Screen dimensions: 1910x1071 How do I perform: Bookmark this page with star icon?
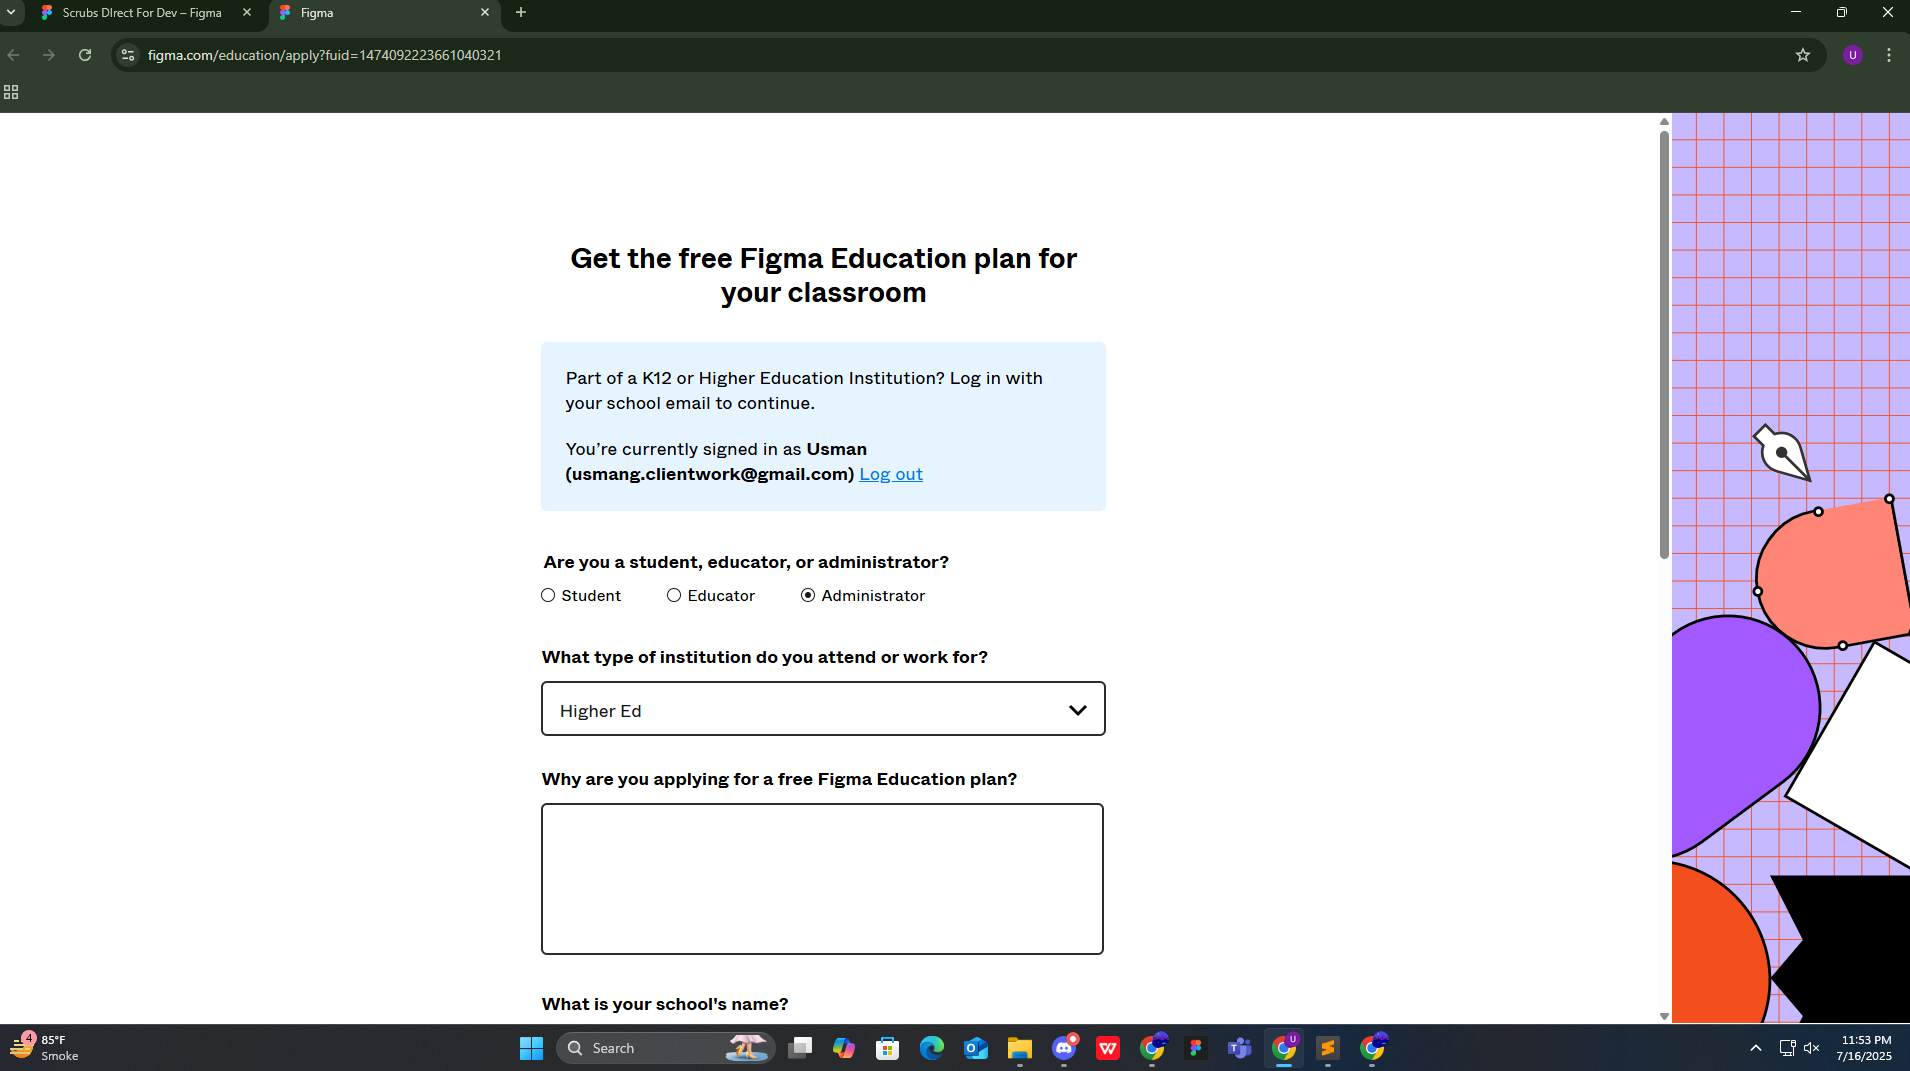tap(1803, 55)
